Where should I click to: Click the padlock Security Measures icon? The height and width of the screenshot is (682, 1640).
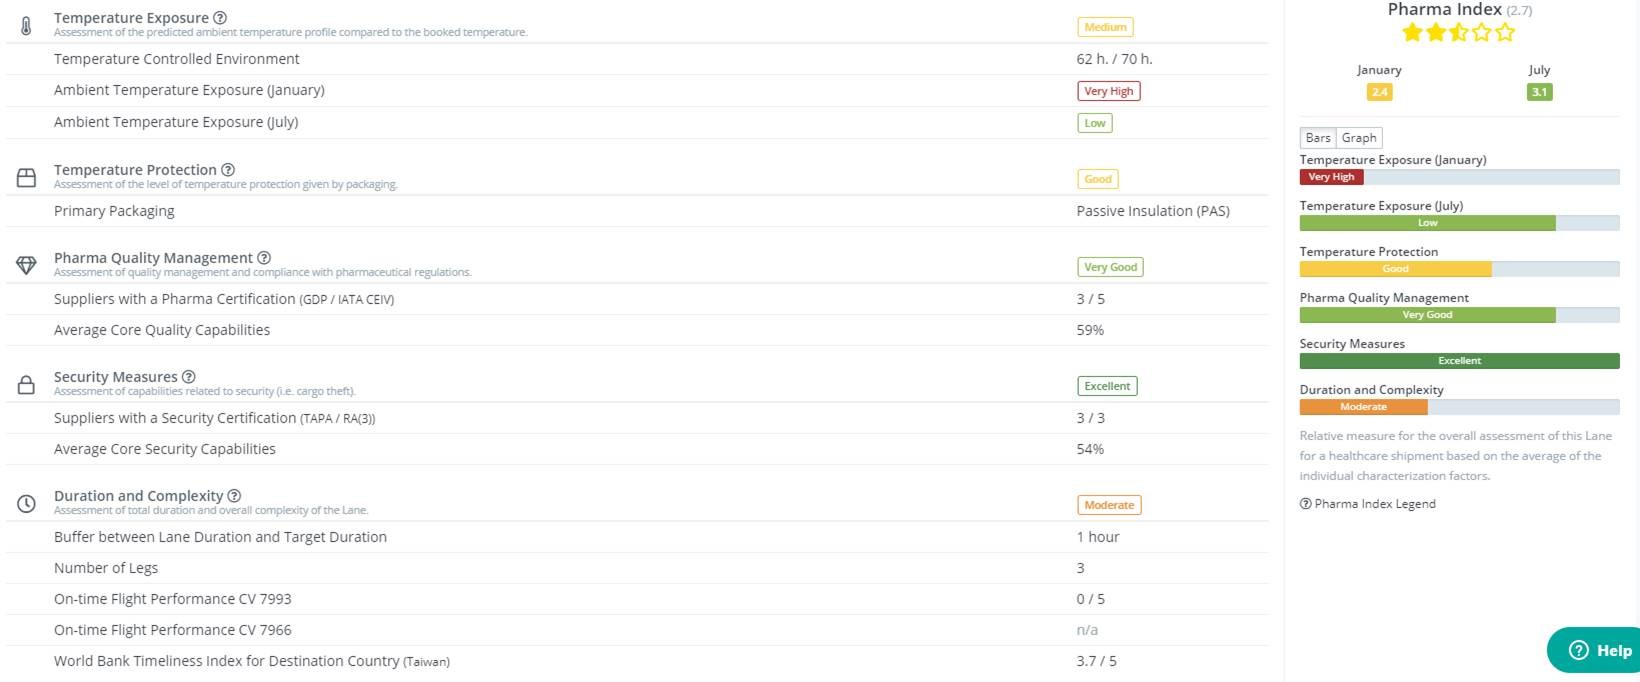[x=27, y=385]
